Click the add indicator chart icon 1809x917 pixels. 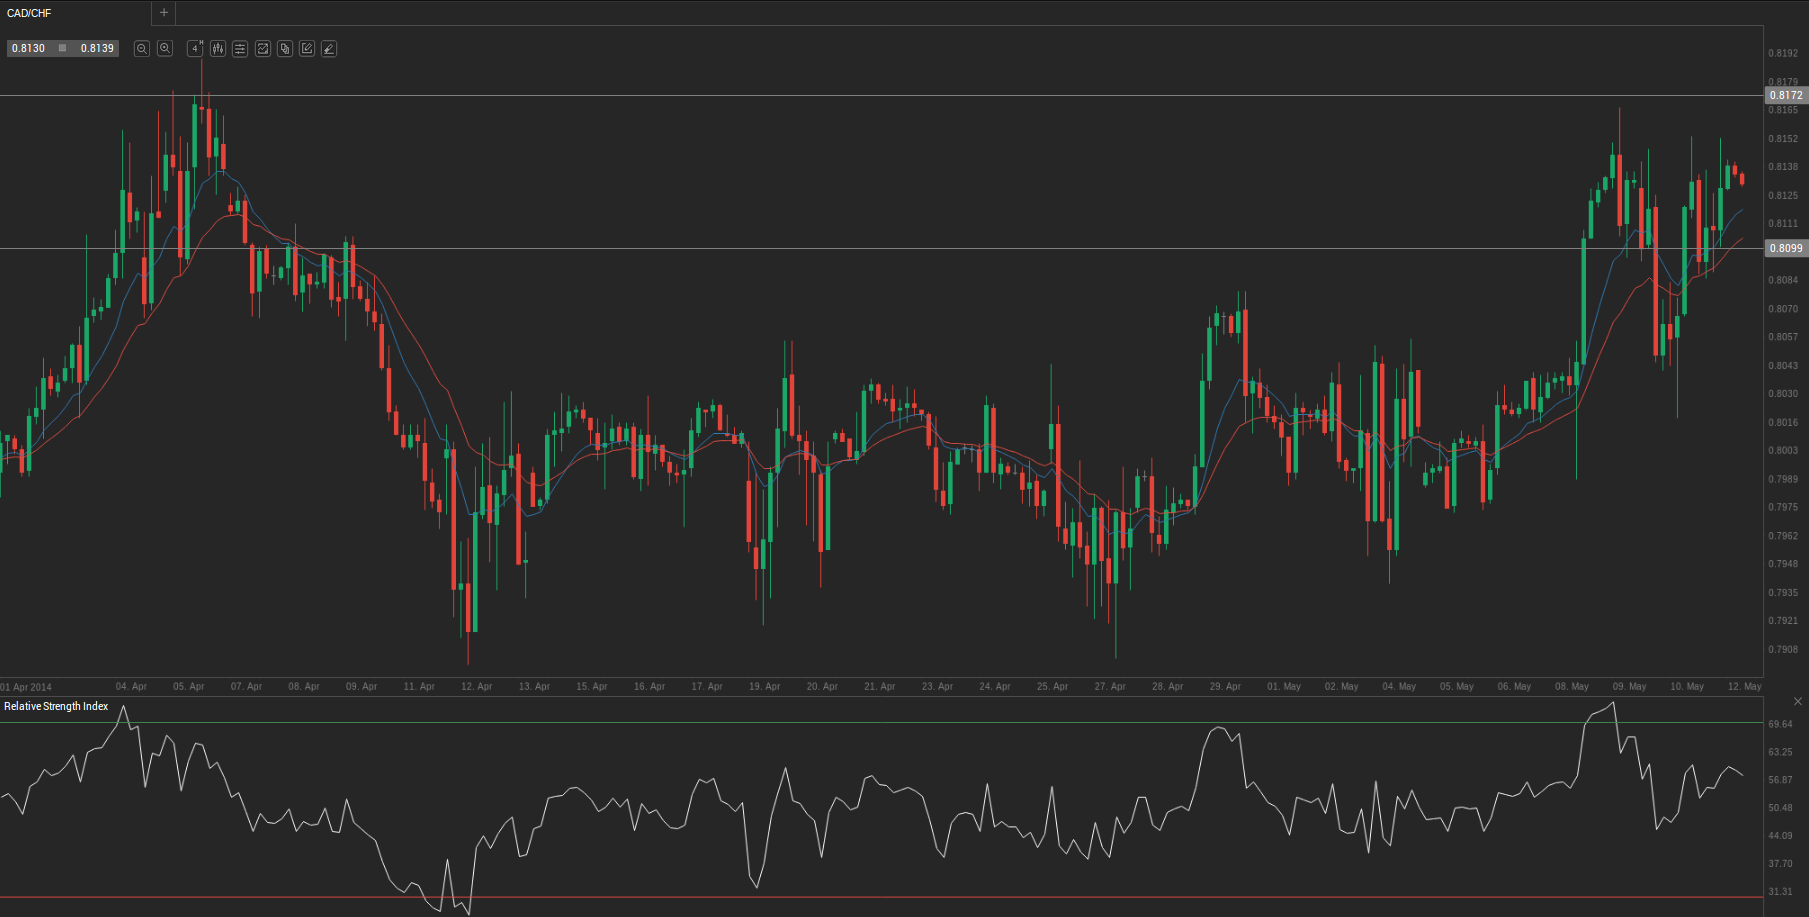pyautogui.click(x=263, y=49)
